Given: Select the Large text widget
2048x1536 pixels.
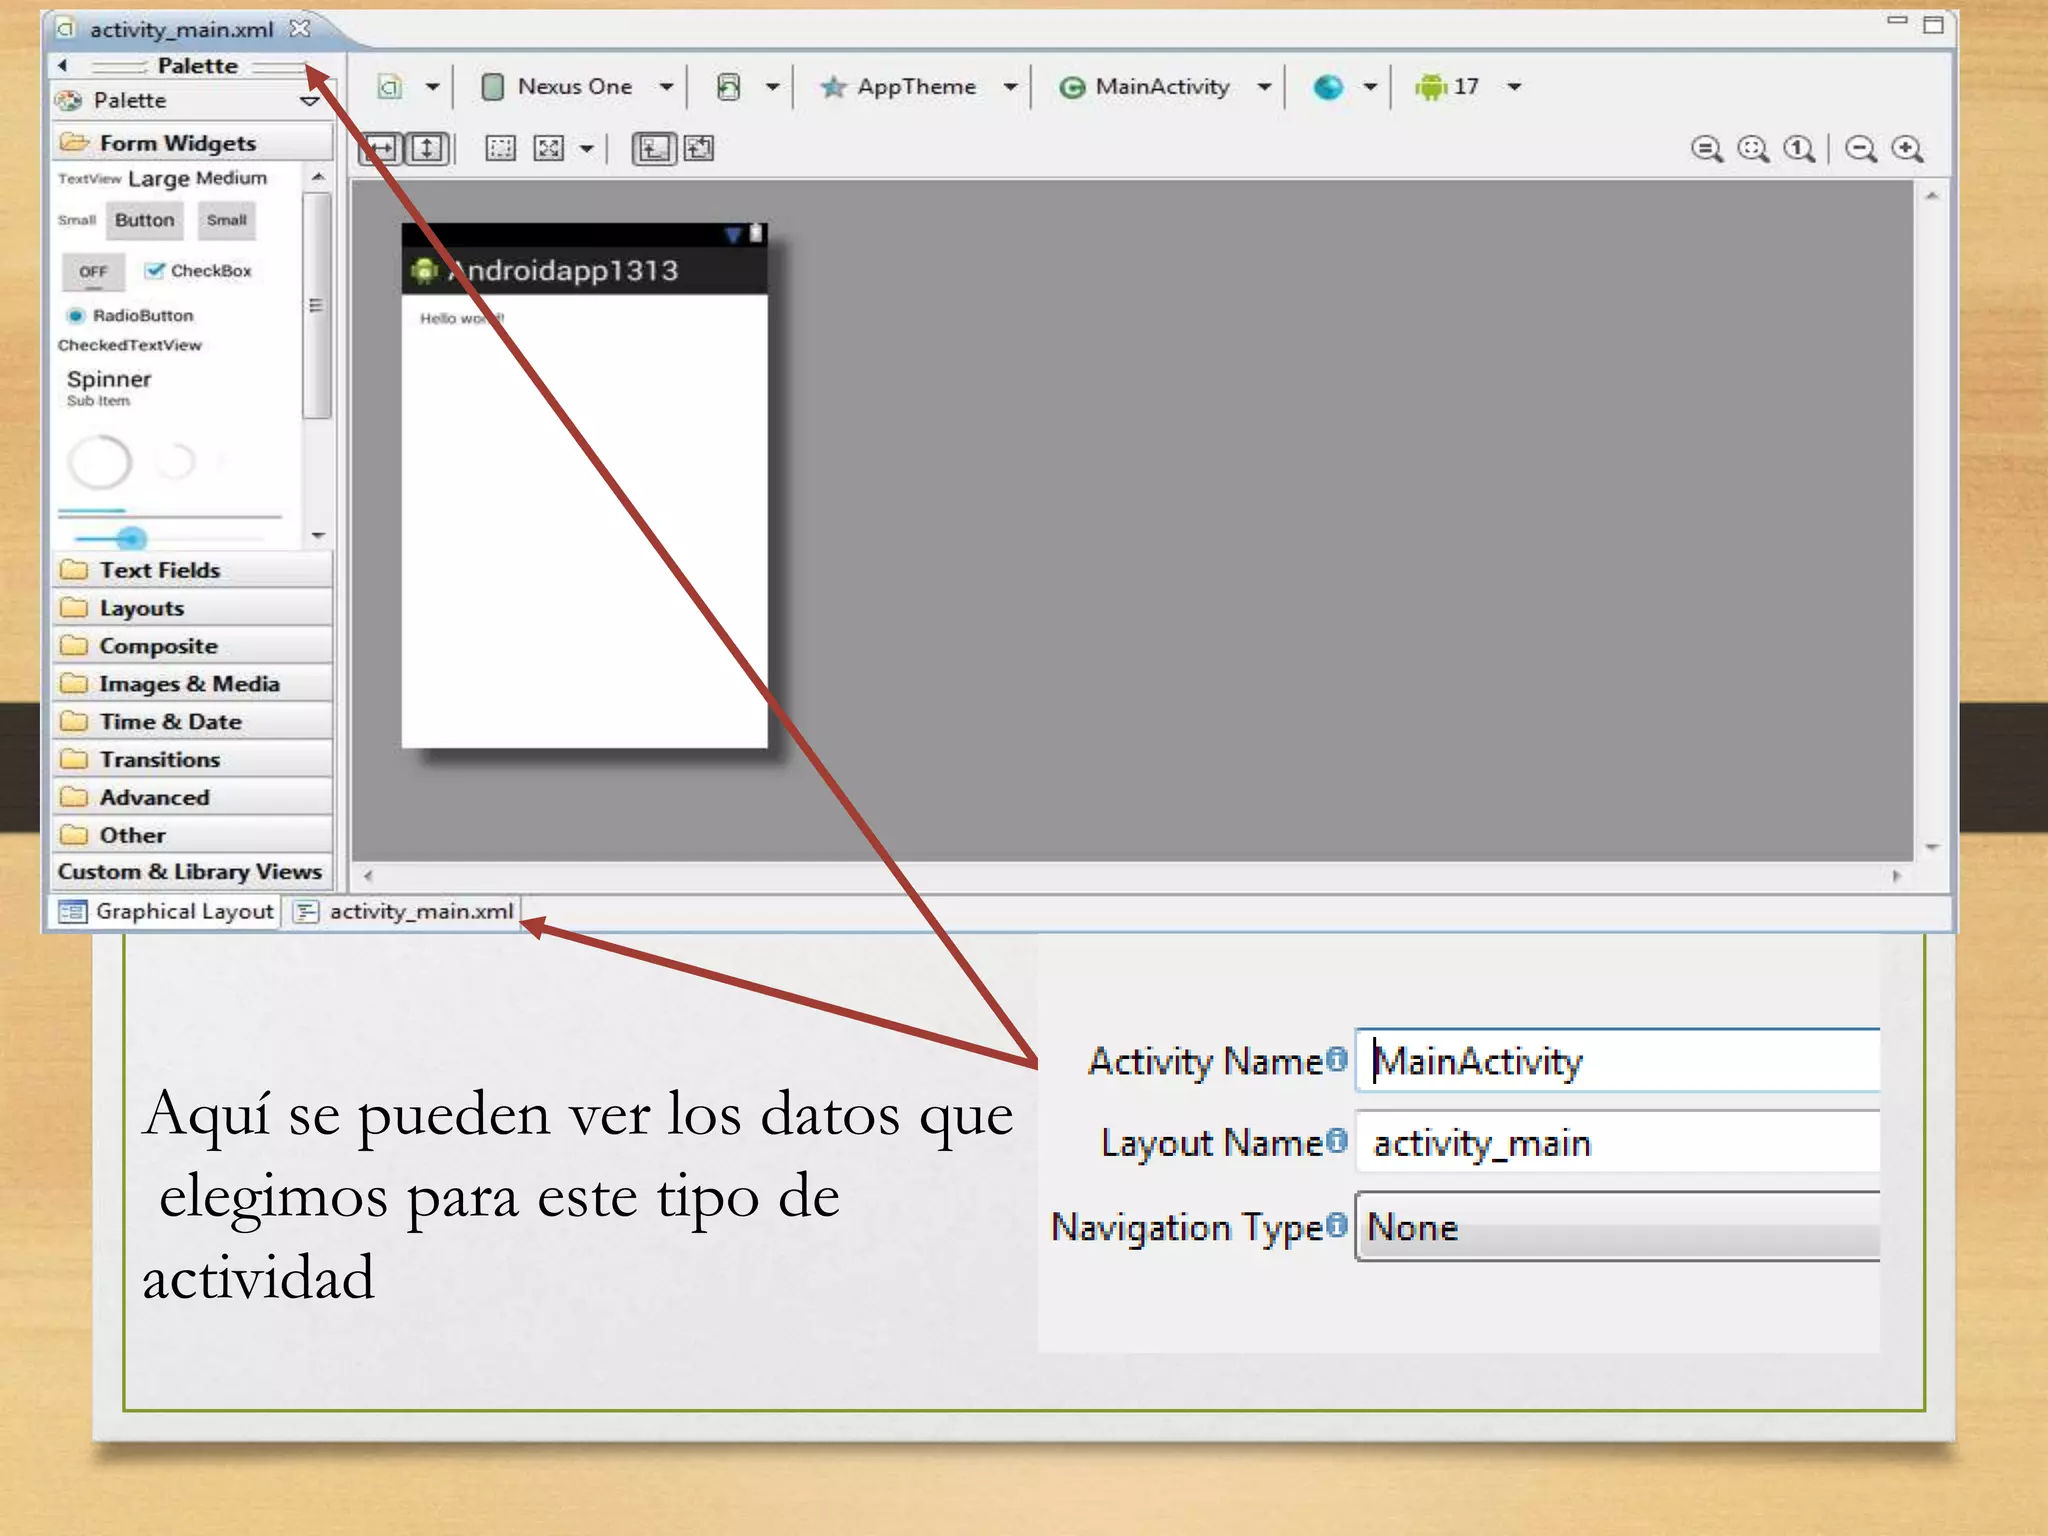Looking at the screenshot, I should point(159,179).
